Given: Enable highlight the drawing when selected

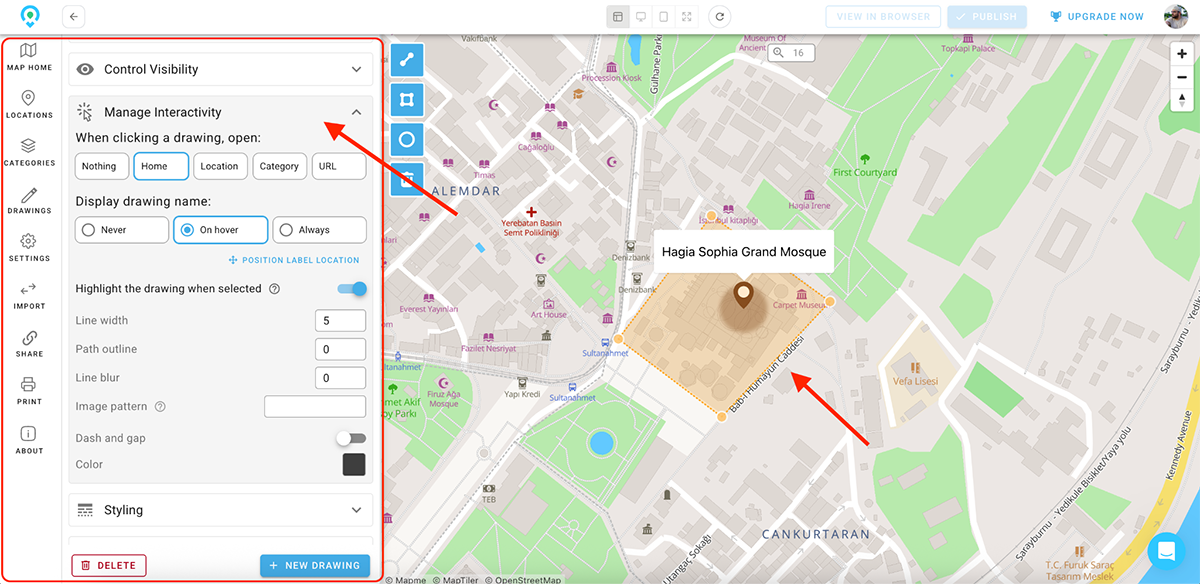Looking at the screenshot, I should 351,288.
